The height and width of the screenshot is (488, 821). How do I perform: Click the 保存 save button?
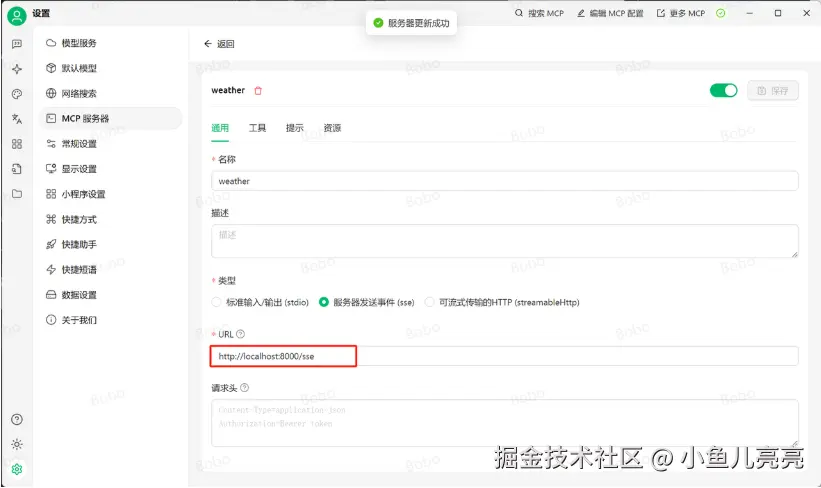(x=773, y=91)
